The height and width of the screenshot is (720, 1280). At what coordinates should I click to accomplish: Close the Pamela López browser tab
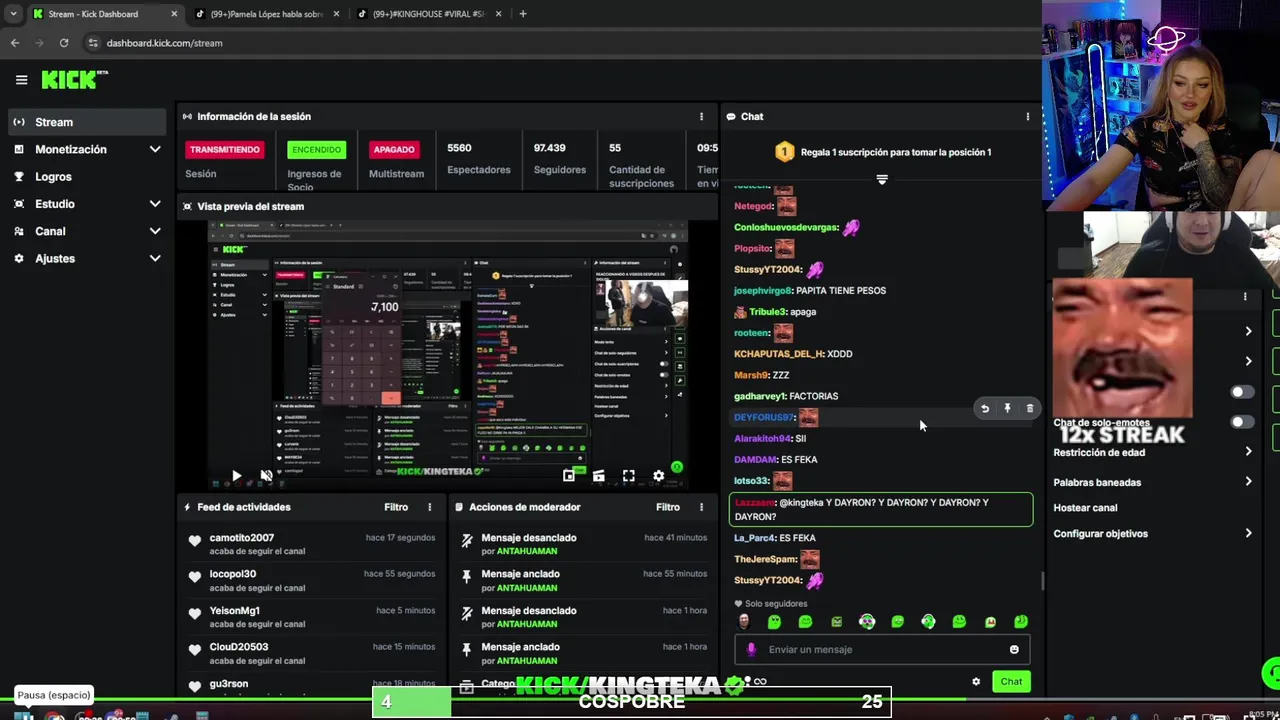(336, 14)
